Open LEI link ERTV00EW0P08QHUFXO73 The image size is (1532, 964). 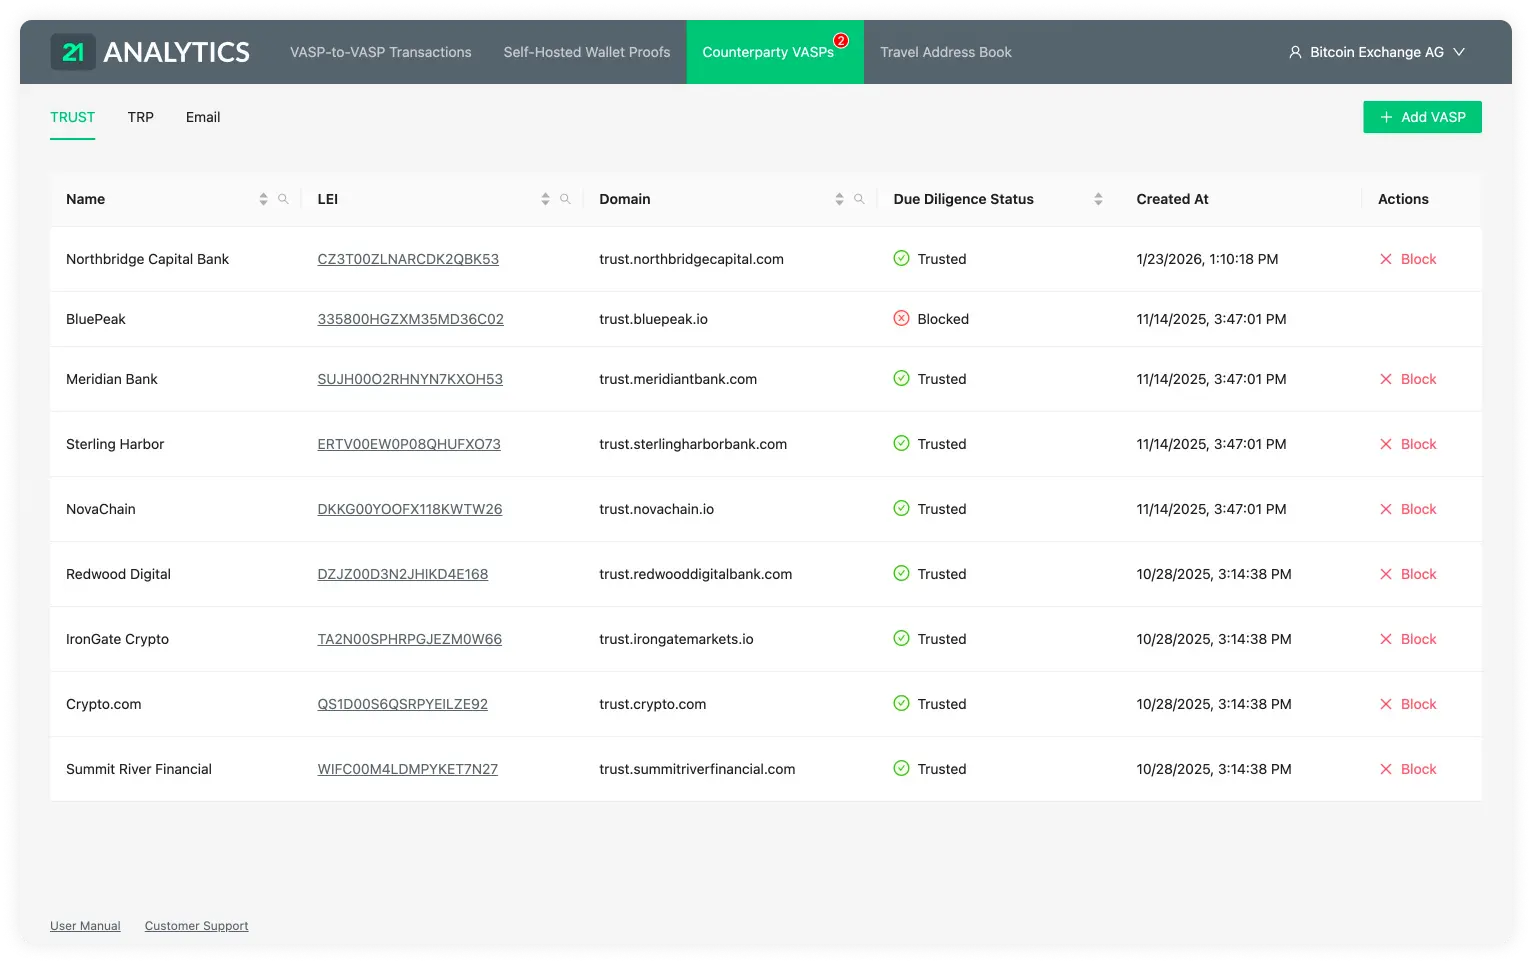tap(409, 444)
